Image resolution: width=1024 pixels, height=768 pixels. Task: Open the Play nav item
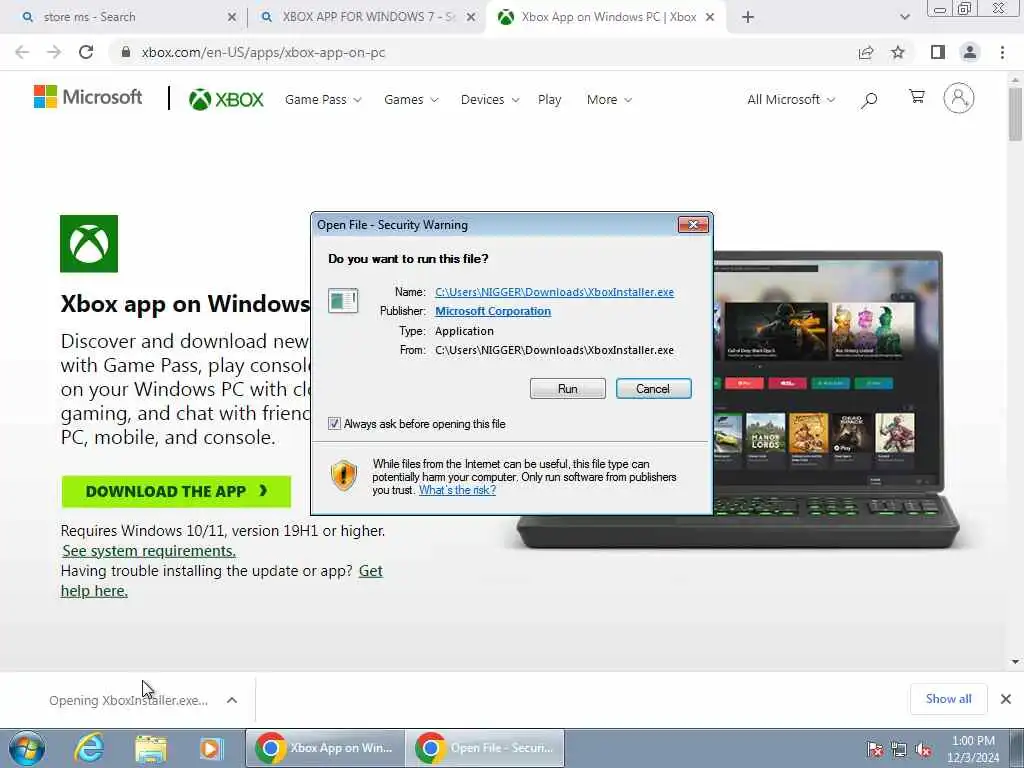click(549, 100)
